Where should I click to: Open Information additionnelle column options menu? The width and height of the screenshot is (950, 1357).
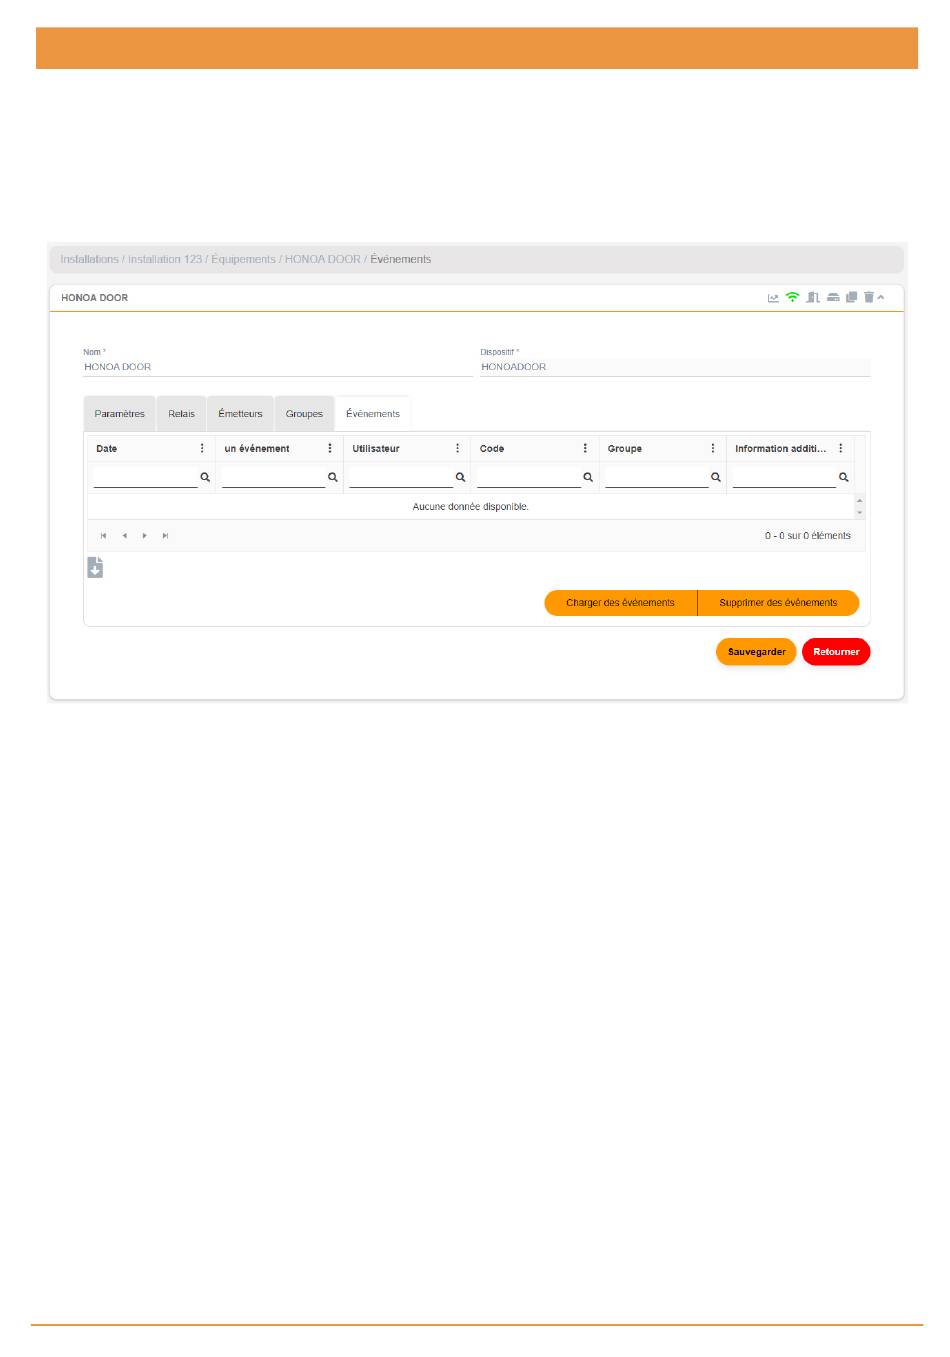(x=841, y=449)
